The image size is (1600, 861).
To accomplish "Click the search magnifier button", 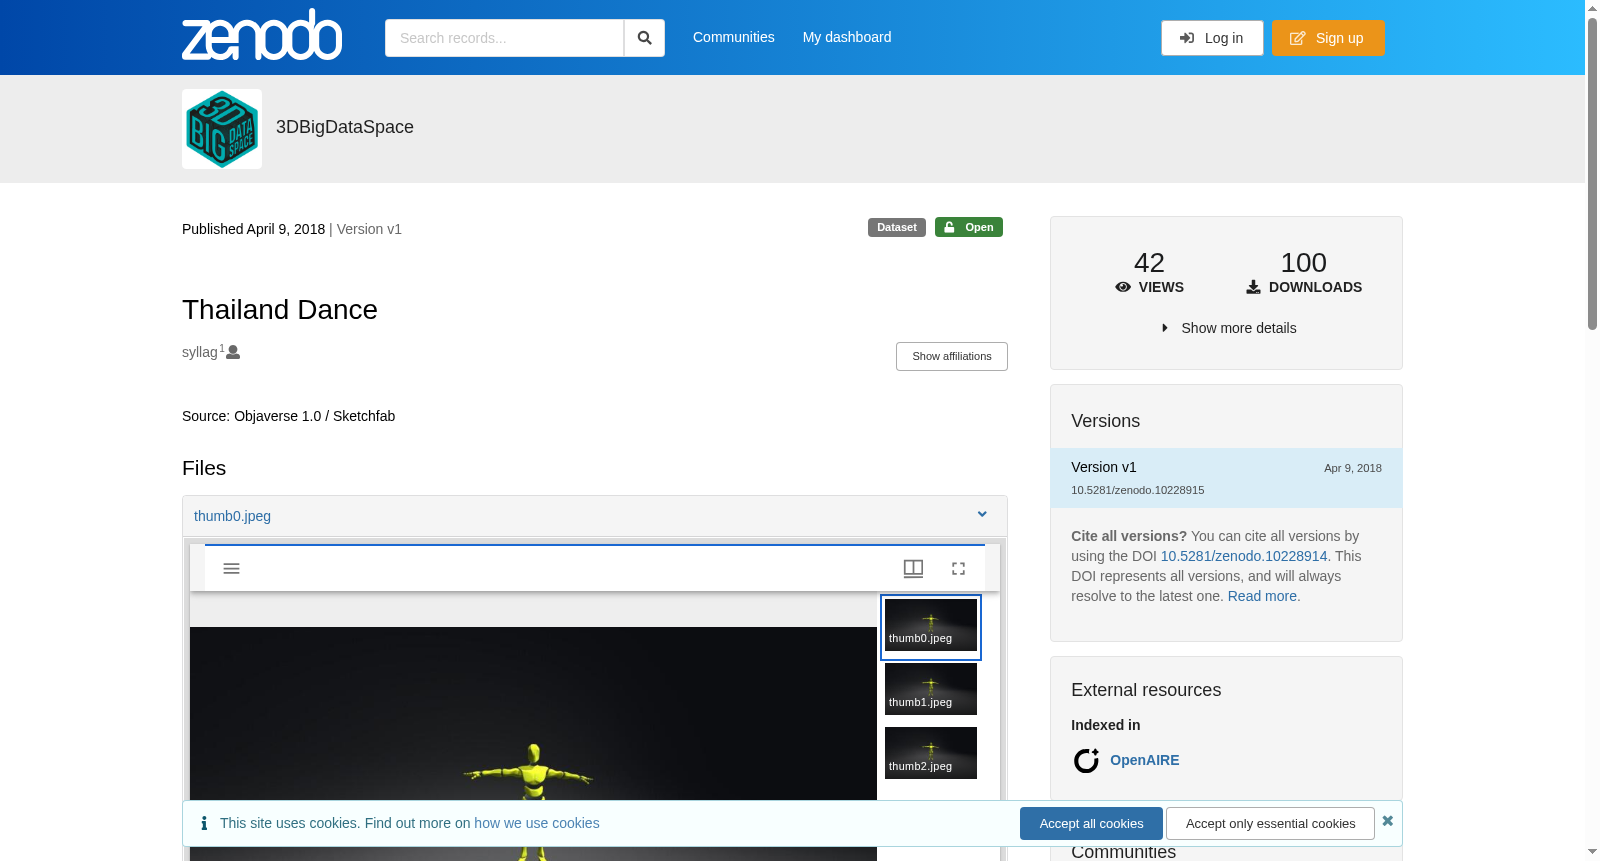I will pos(645,38).
